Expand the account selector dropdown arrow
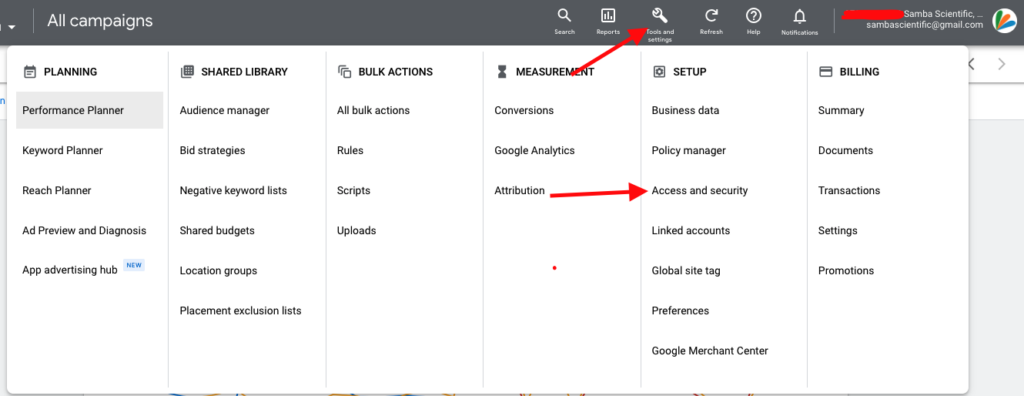Viewport: 1024px width, 396px height. [x=12, y=27]
